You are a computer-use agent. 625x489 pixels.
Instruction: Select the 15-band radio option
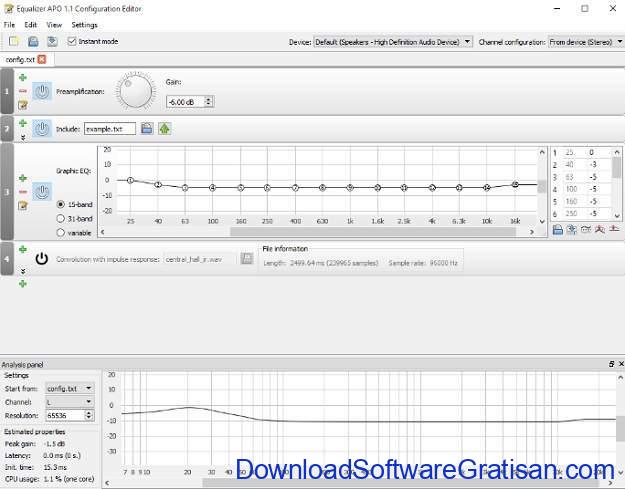61,204
